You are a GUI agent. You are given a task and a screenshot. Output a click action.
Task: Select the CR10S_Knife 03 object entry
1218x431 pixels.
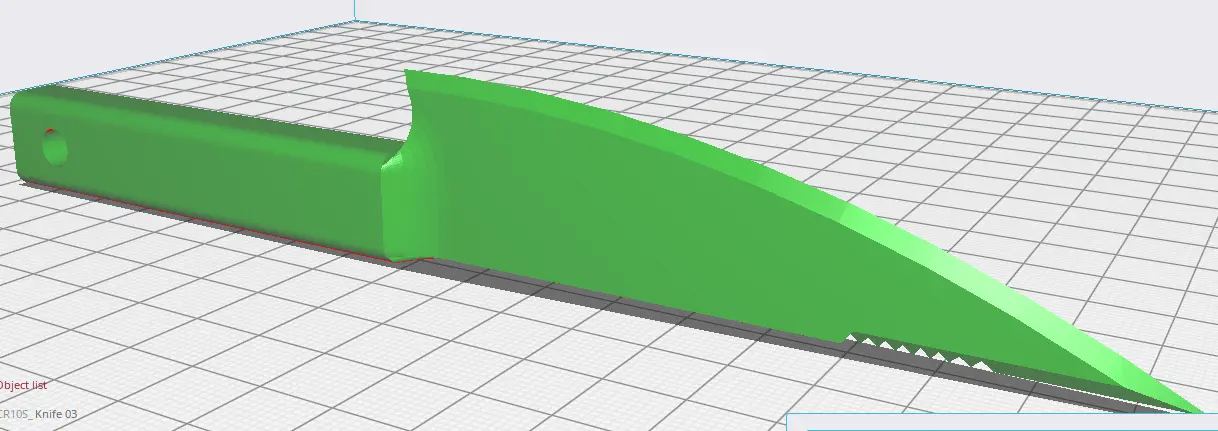pos(40,413)
